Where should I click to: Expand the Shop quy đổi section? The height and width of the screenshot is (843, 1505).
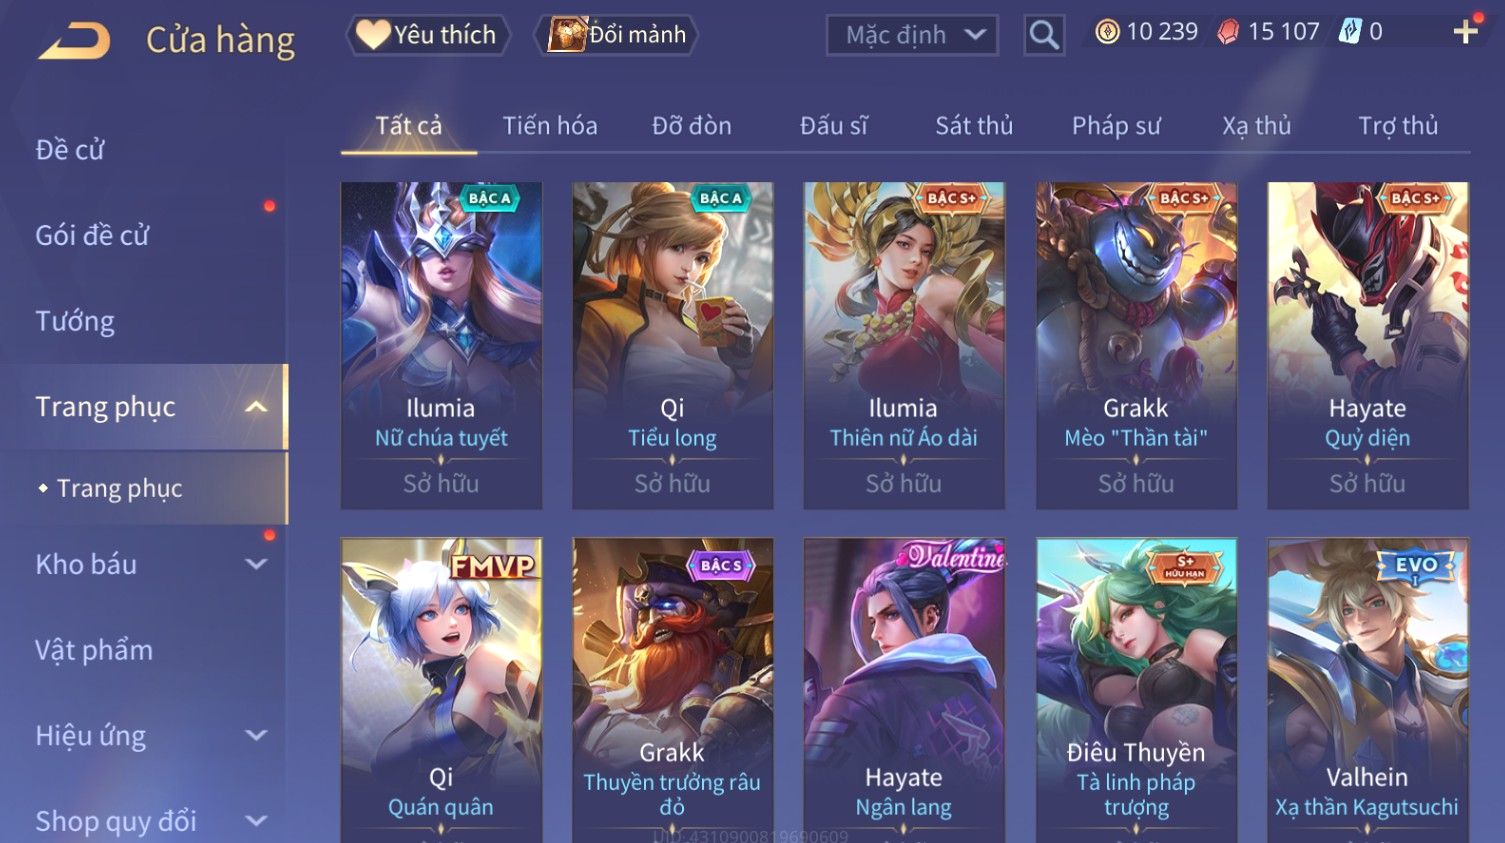point(256,821)
